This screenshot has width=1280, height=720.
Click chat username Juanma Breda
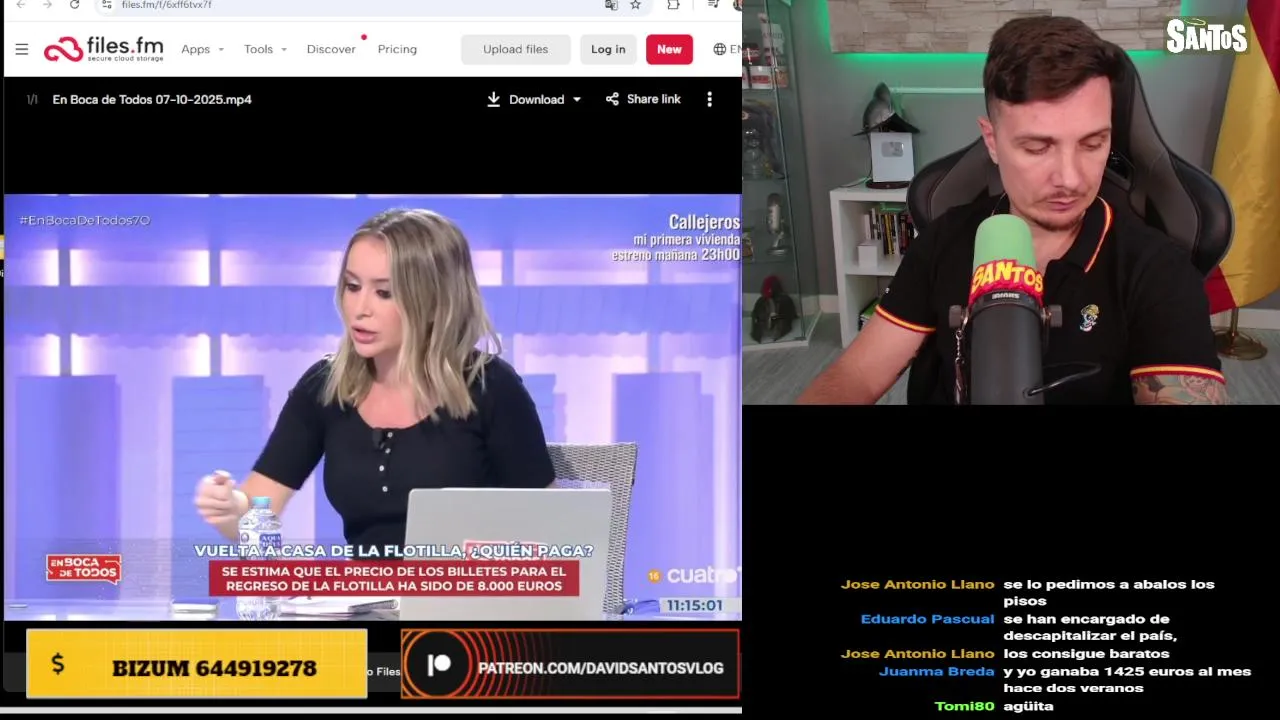(937, 671)
